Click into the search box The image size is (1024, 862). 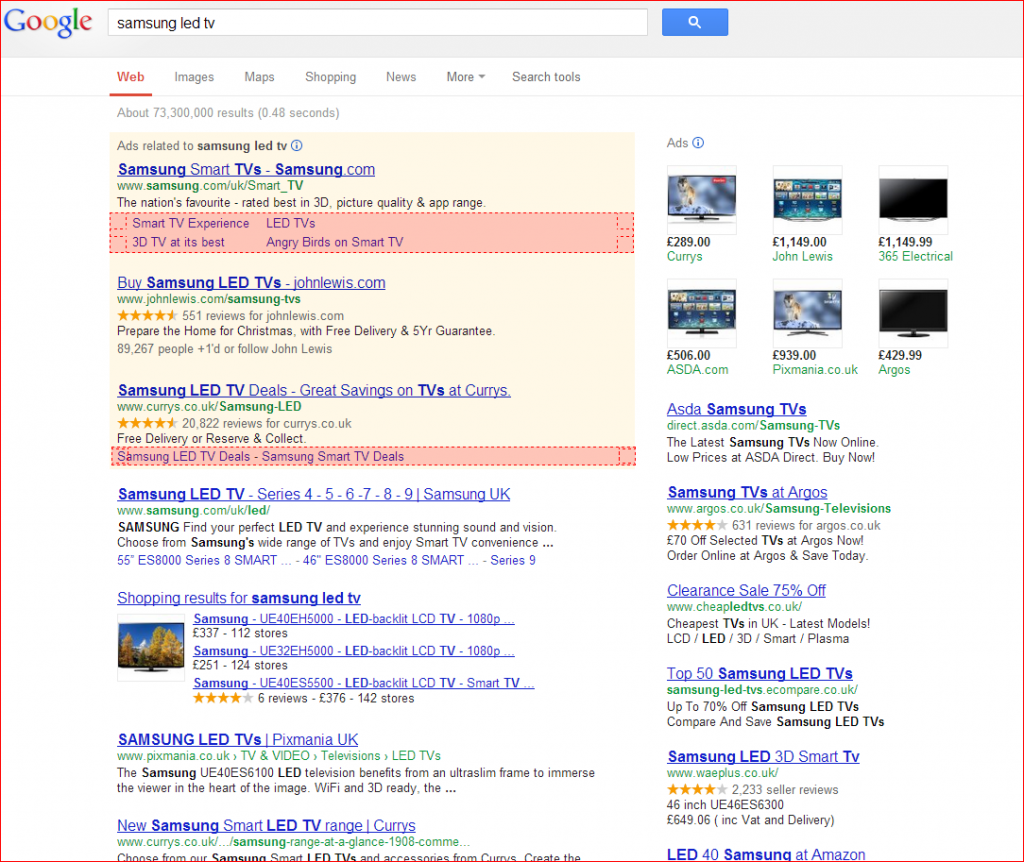(x=377, y=22)
